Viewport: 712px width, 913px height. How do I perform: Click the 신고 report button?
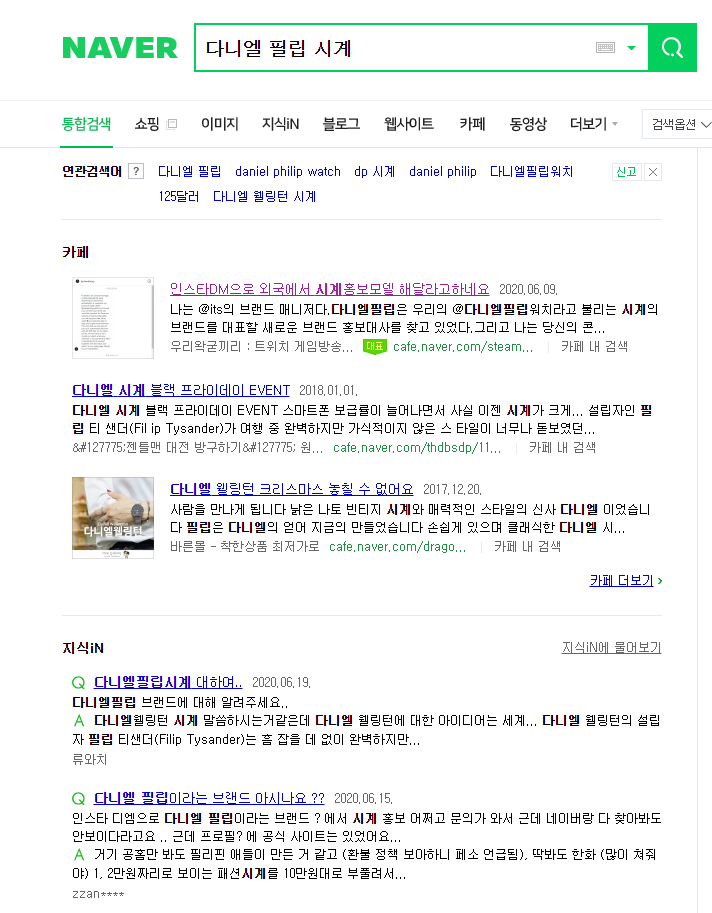626,172
